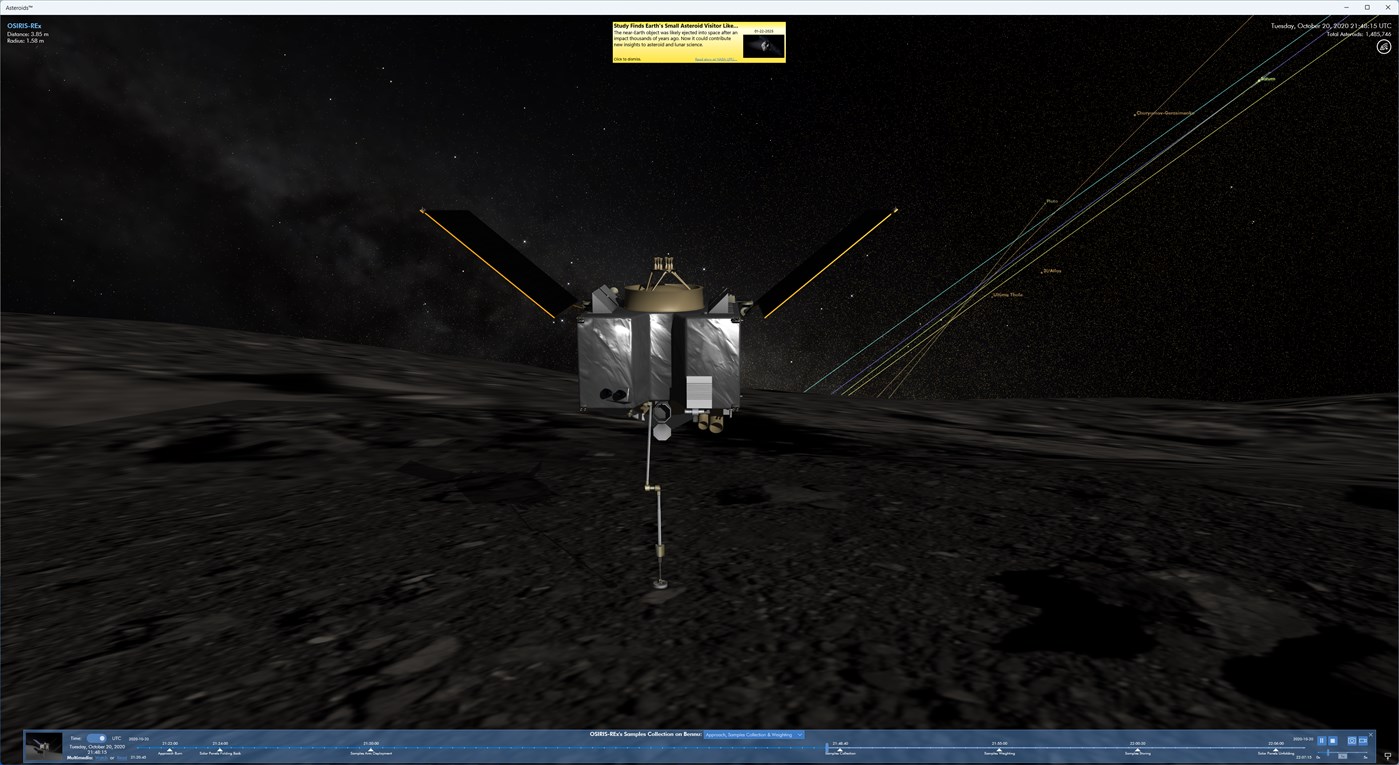Toggle the UTC time display switch

(x=97, y=738)
